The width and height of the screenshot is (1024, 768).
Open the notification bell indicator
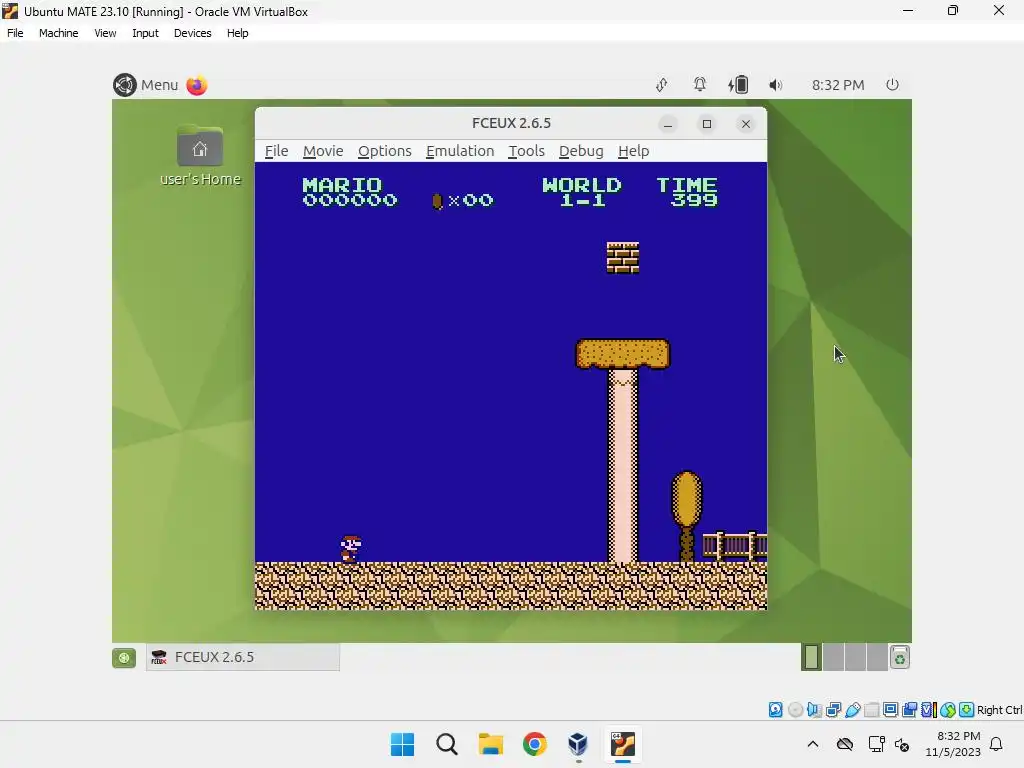point(699,85)
